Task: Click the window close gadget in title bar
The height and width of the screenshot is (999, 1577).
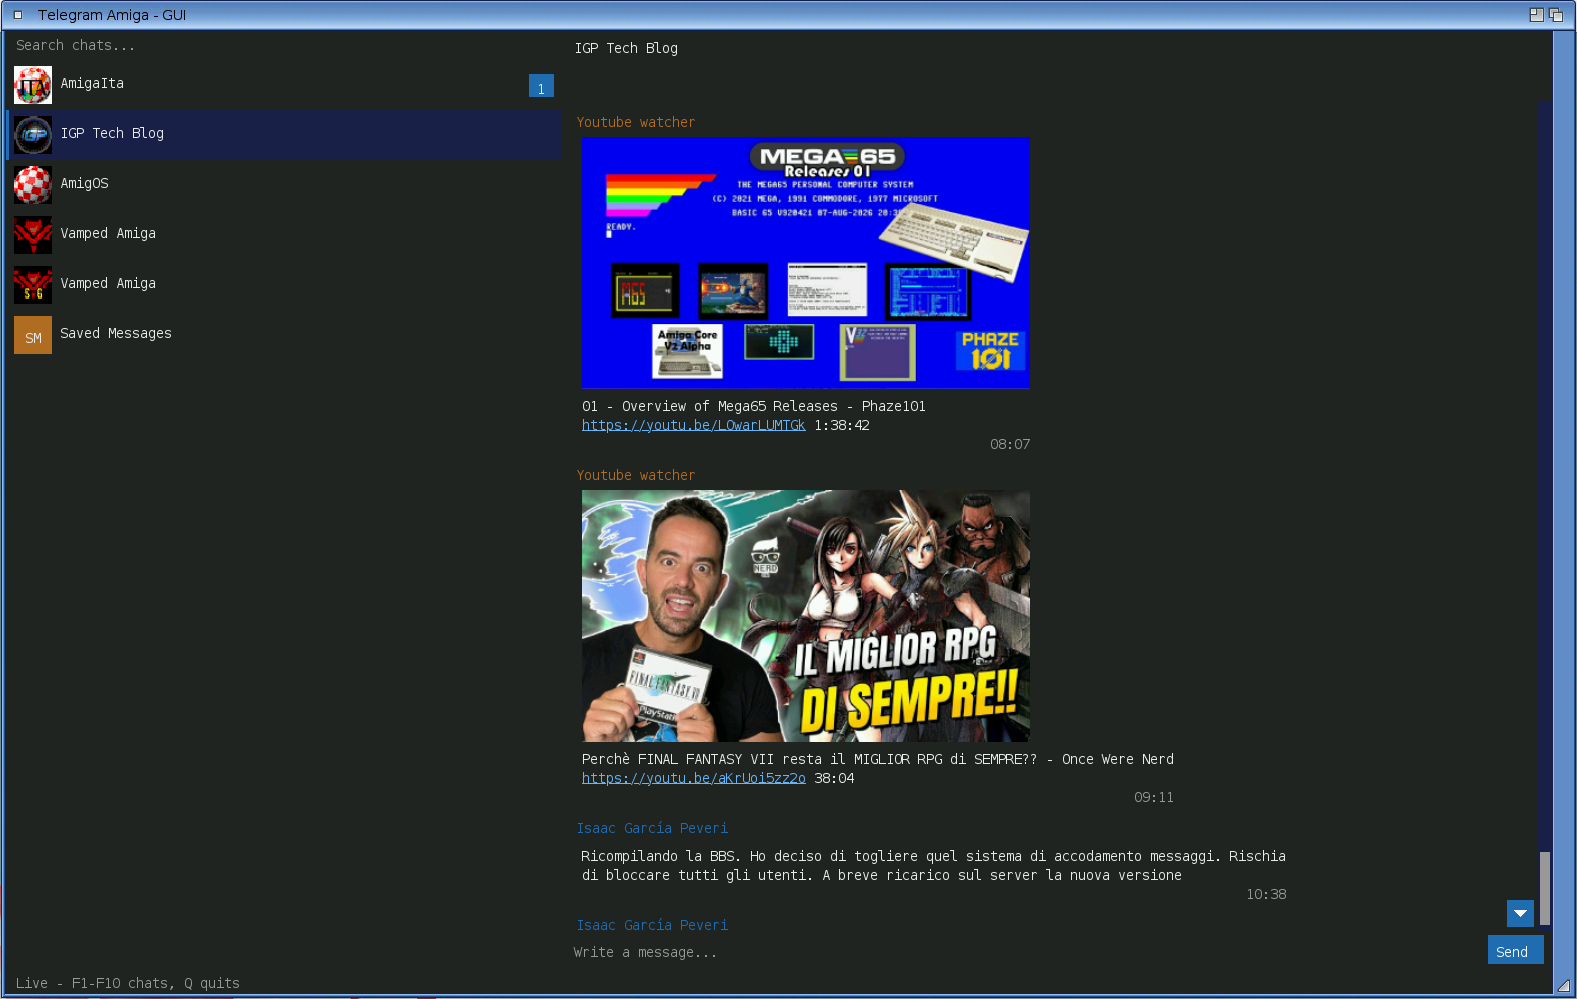Action: click(18, 15)
